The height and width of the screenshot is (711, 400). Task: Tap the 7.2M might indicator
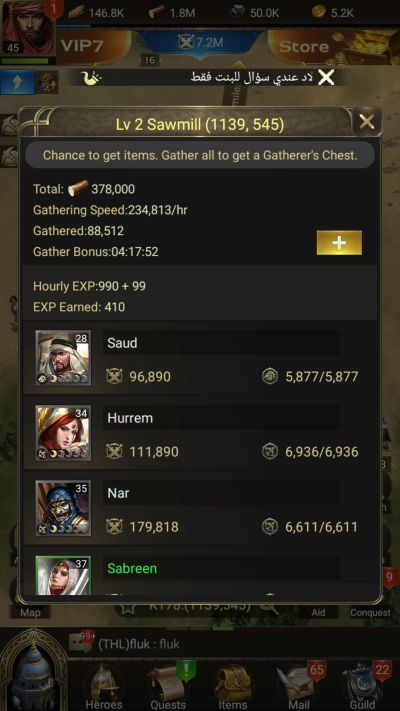[201, 43]
